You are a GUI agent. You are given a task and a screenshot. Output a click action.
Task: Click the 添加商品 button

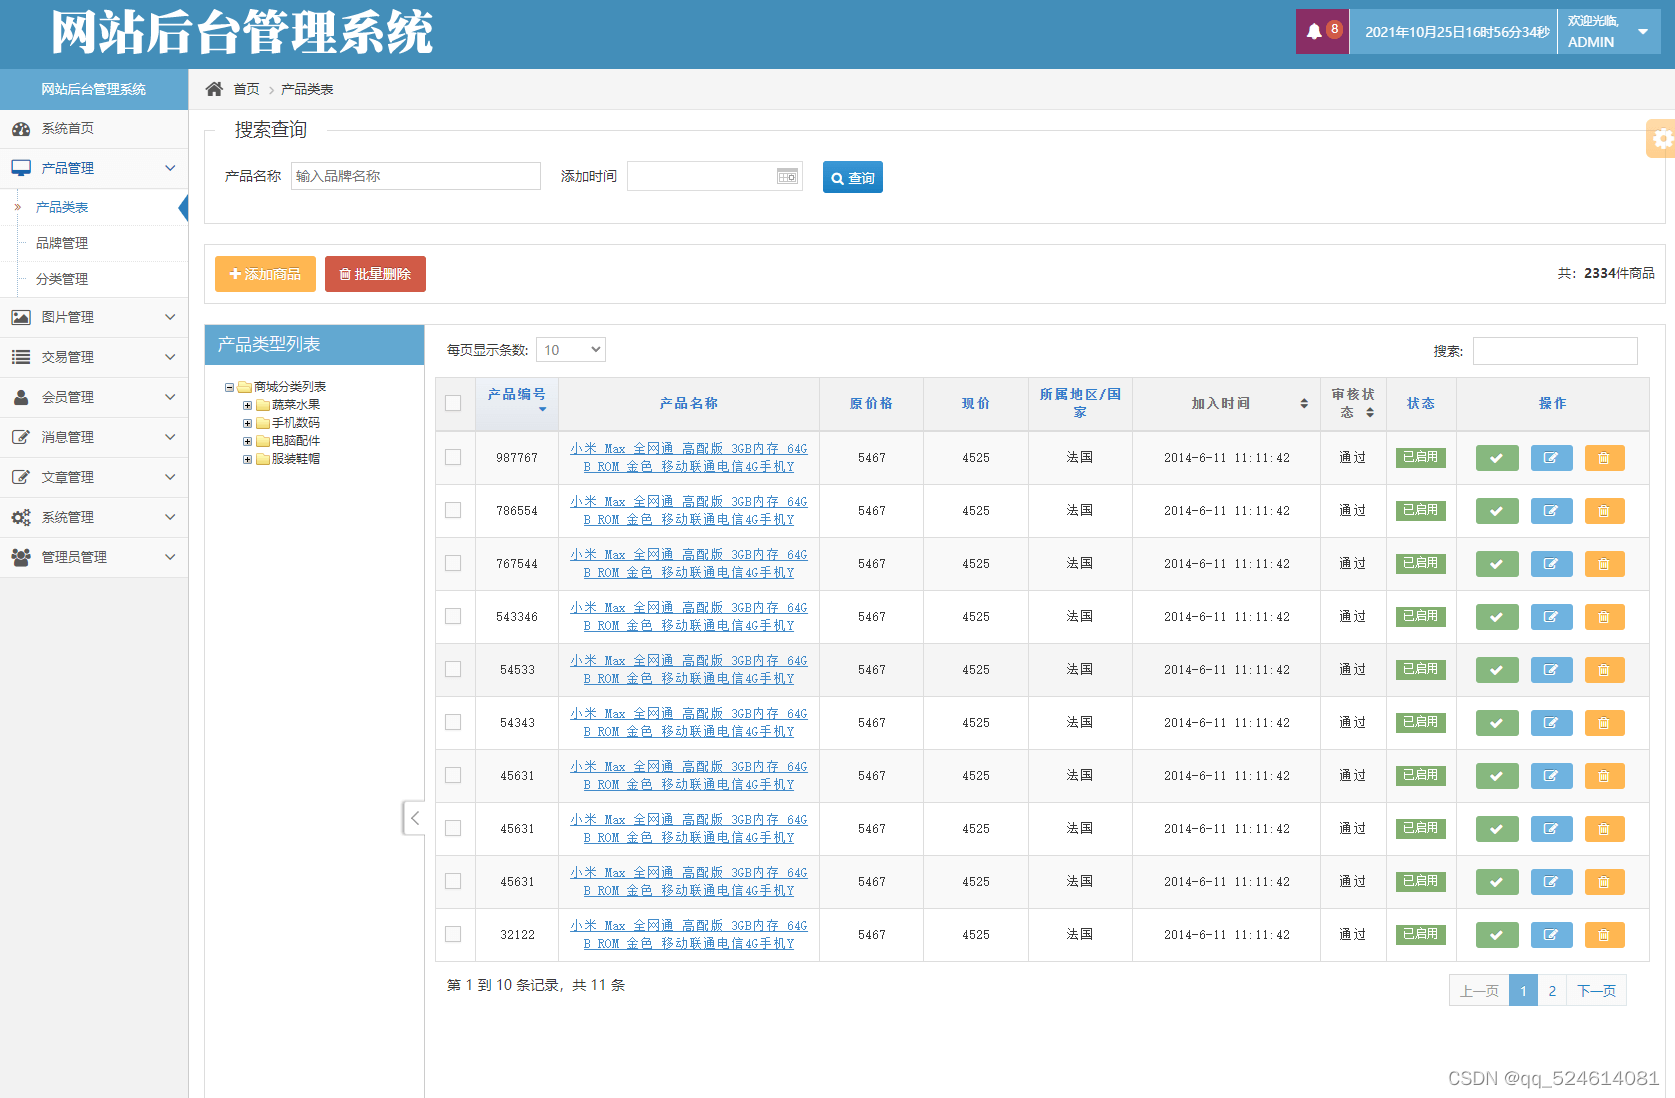click(265, 274)
